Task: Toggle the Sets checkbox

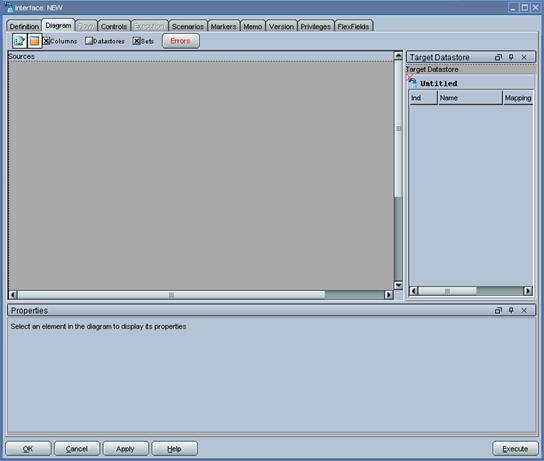Action: 137,41
